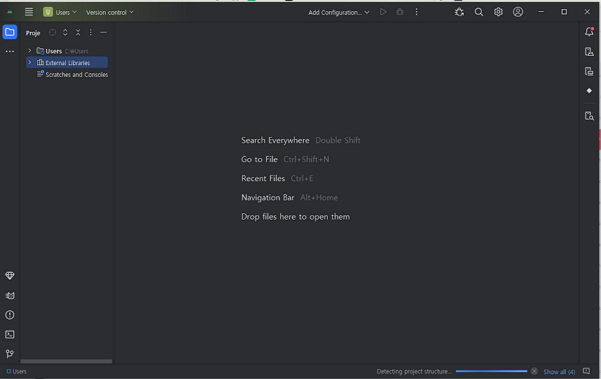Open the Device Manager tool window icon

click(589, 52)
